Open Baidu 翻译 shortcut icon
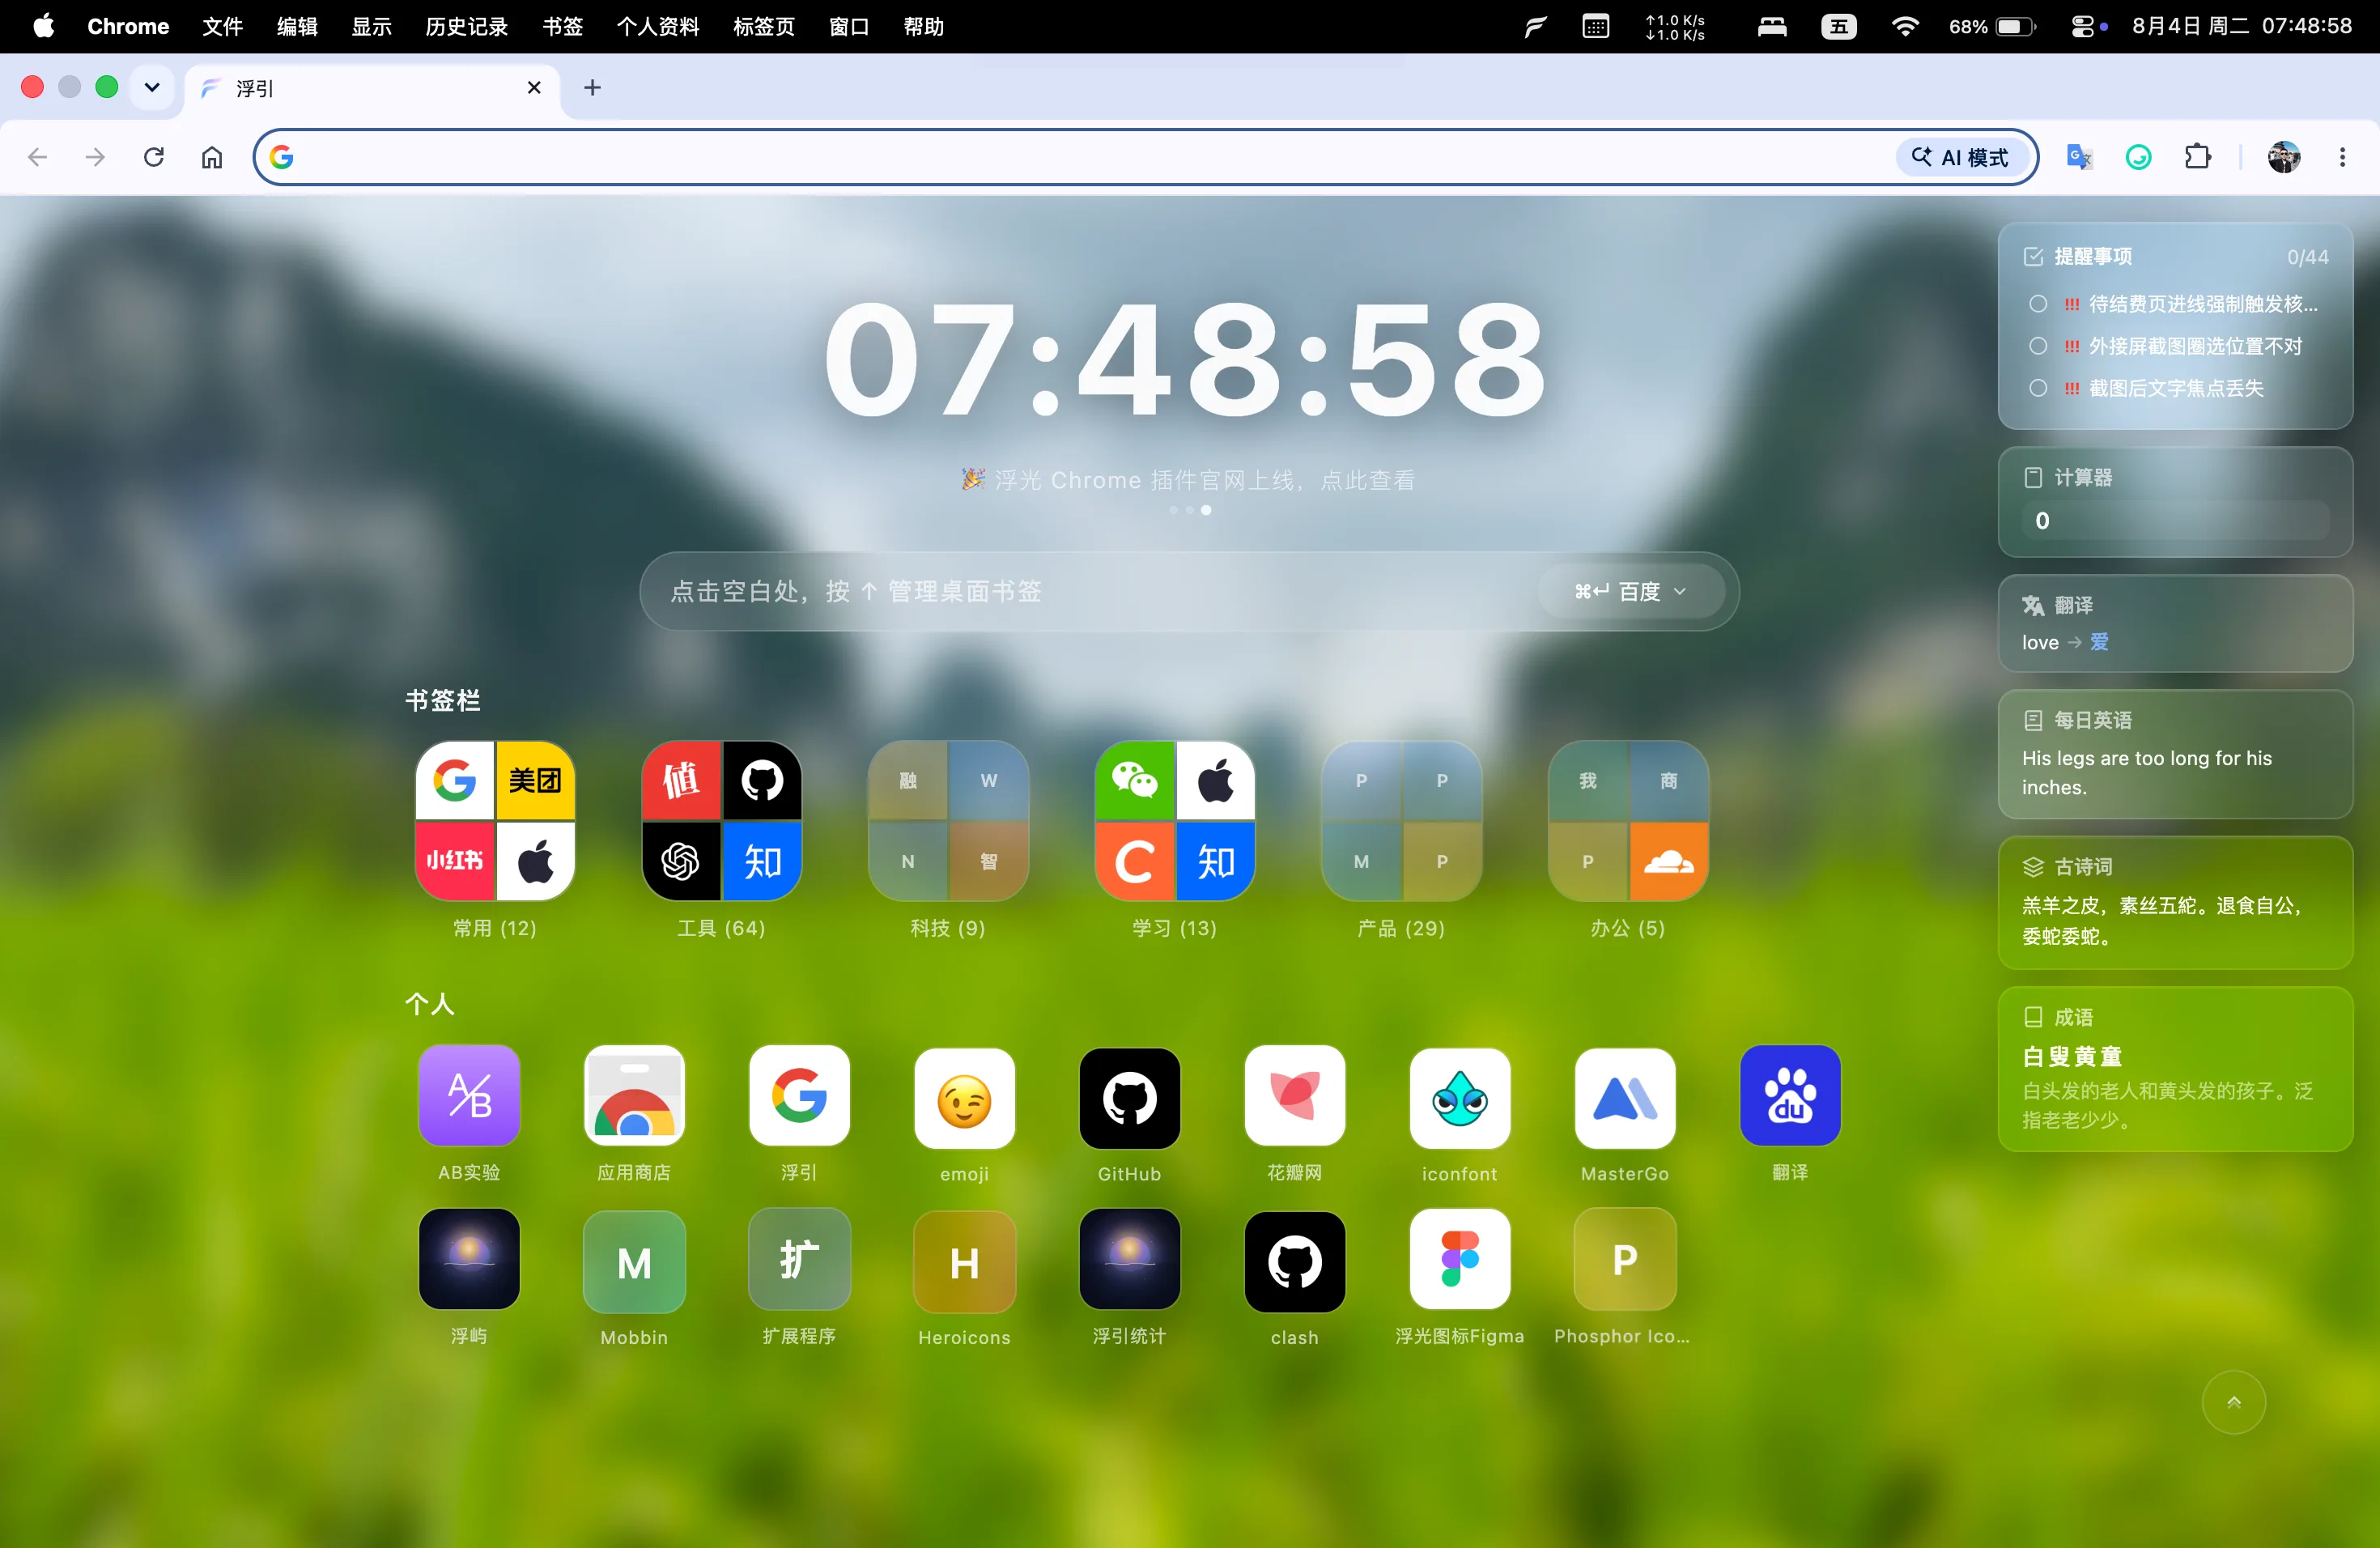The width and height of the screenshot is (2380, 1548). (x=1790, y=1097)
